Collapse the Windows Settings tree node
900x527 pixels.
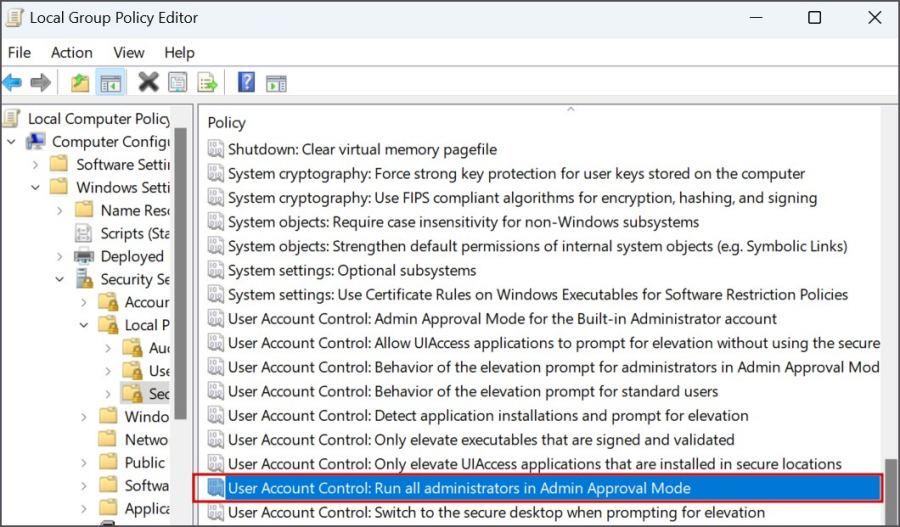(x=36, y=187)
